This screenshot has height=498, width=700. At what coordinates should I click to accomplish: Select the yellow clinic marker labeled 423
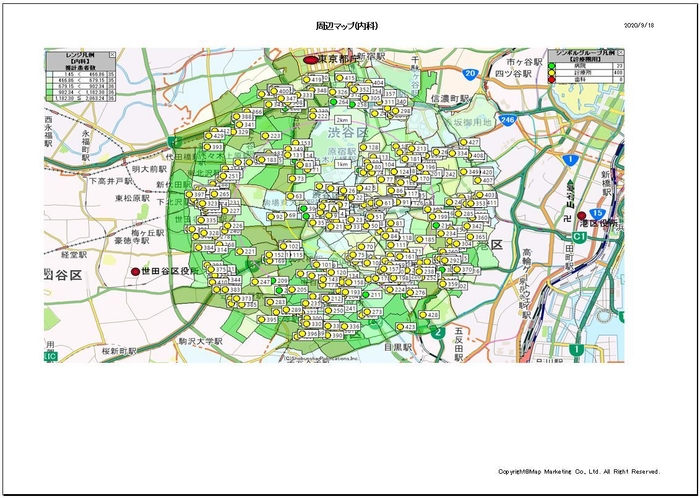click(400, 327)
